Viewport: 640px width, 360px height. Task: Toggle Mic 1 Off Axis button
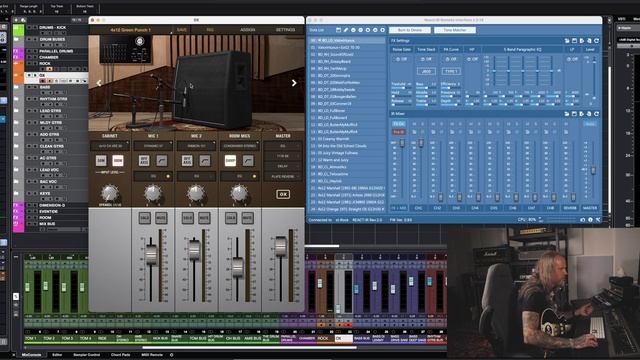(144, 160)
